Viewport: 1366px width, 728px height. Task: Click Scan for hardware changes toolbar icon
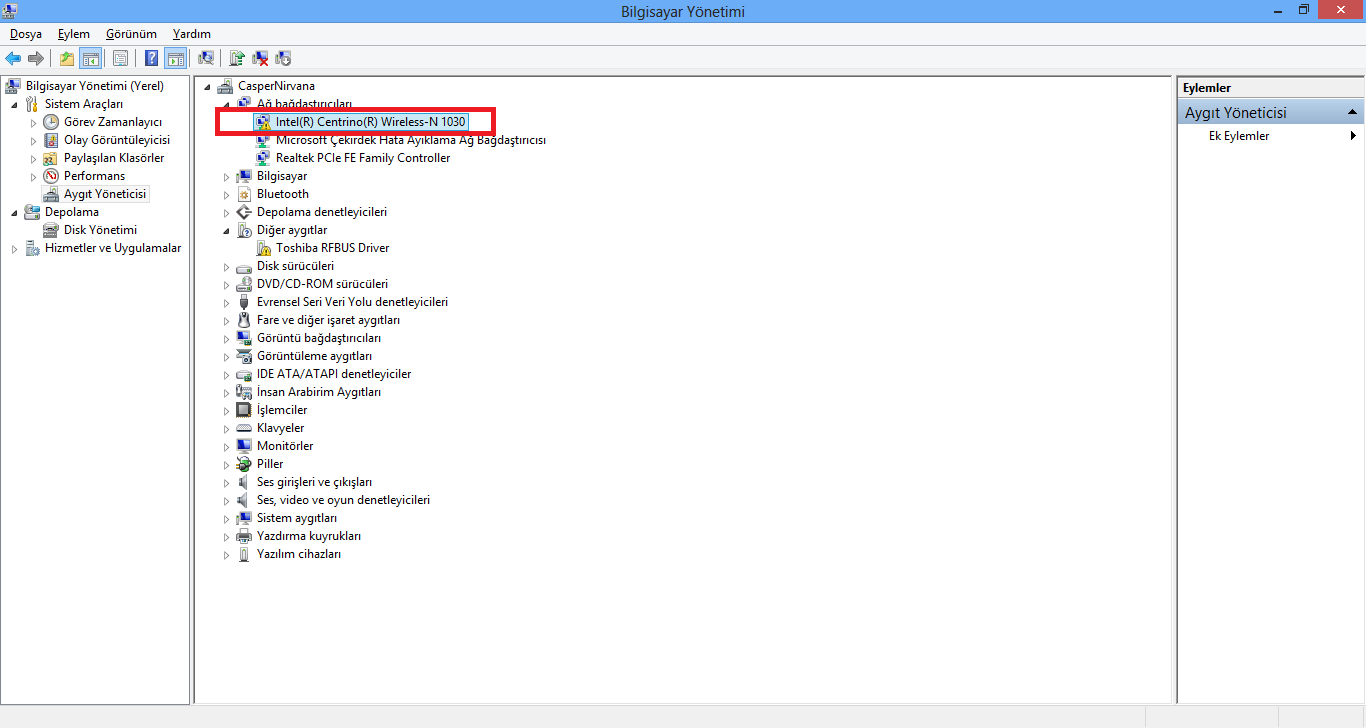206,58
